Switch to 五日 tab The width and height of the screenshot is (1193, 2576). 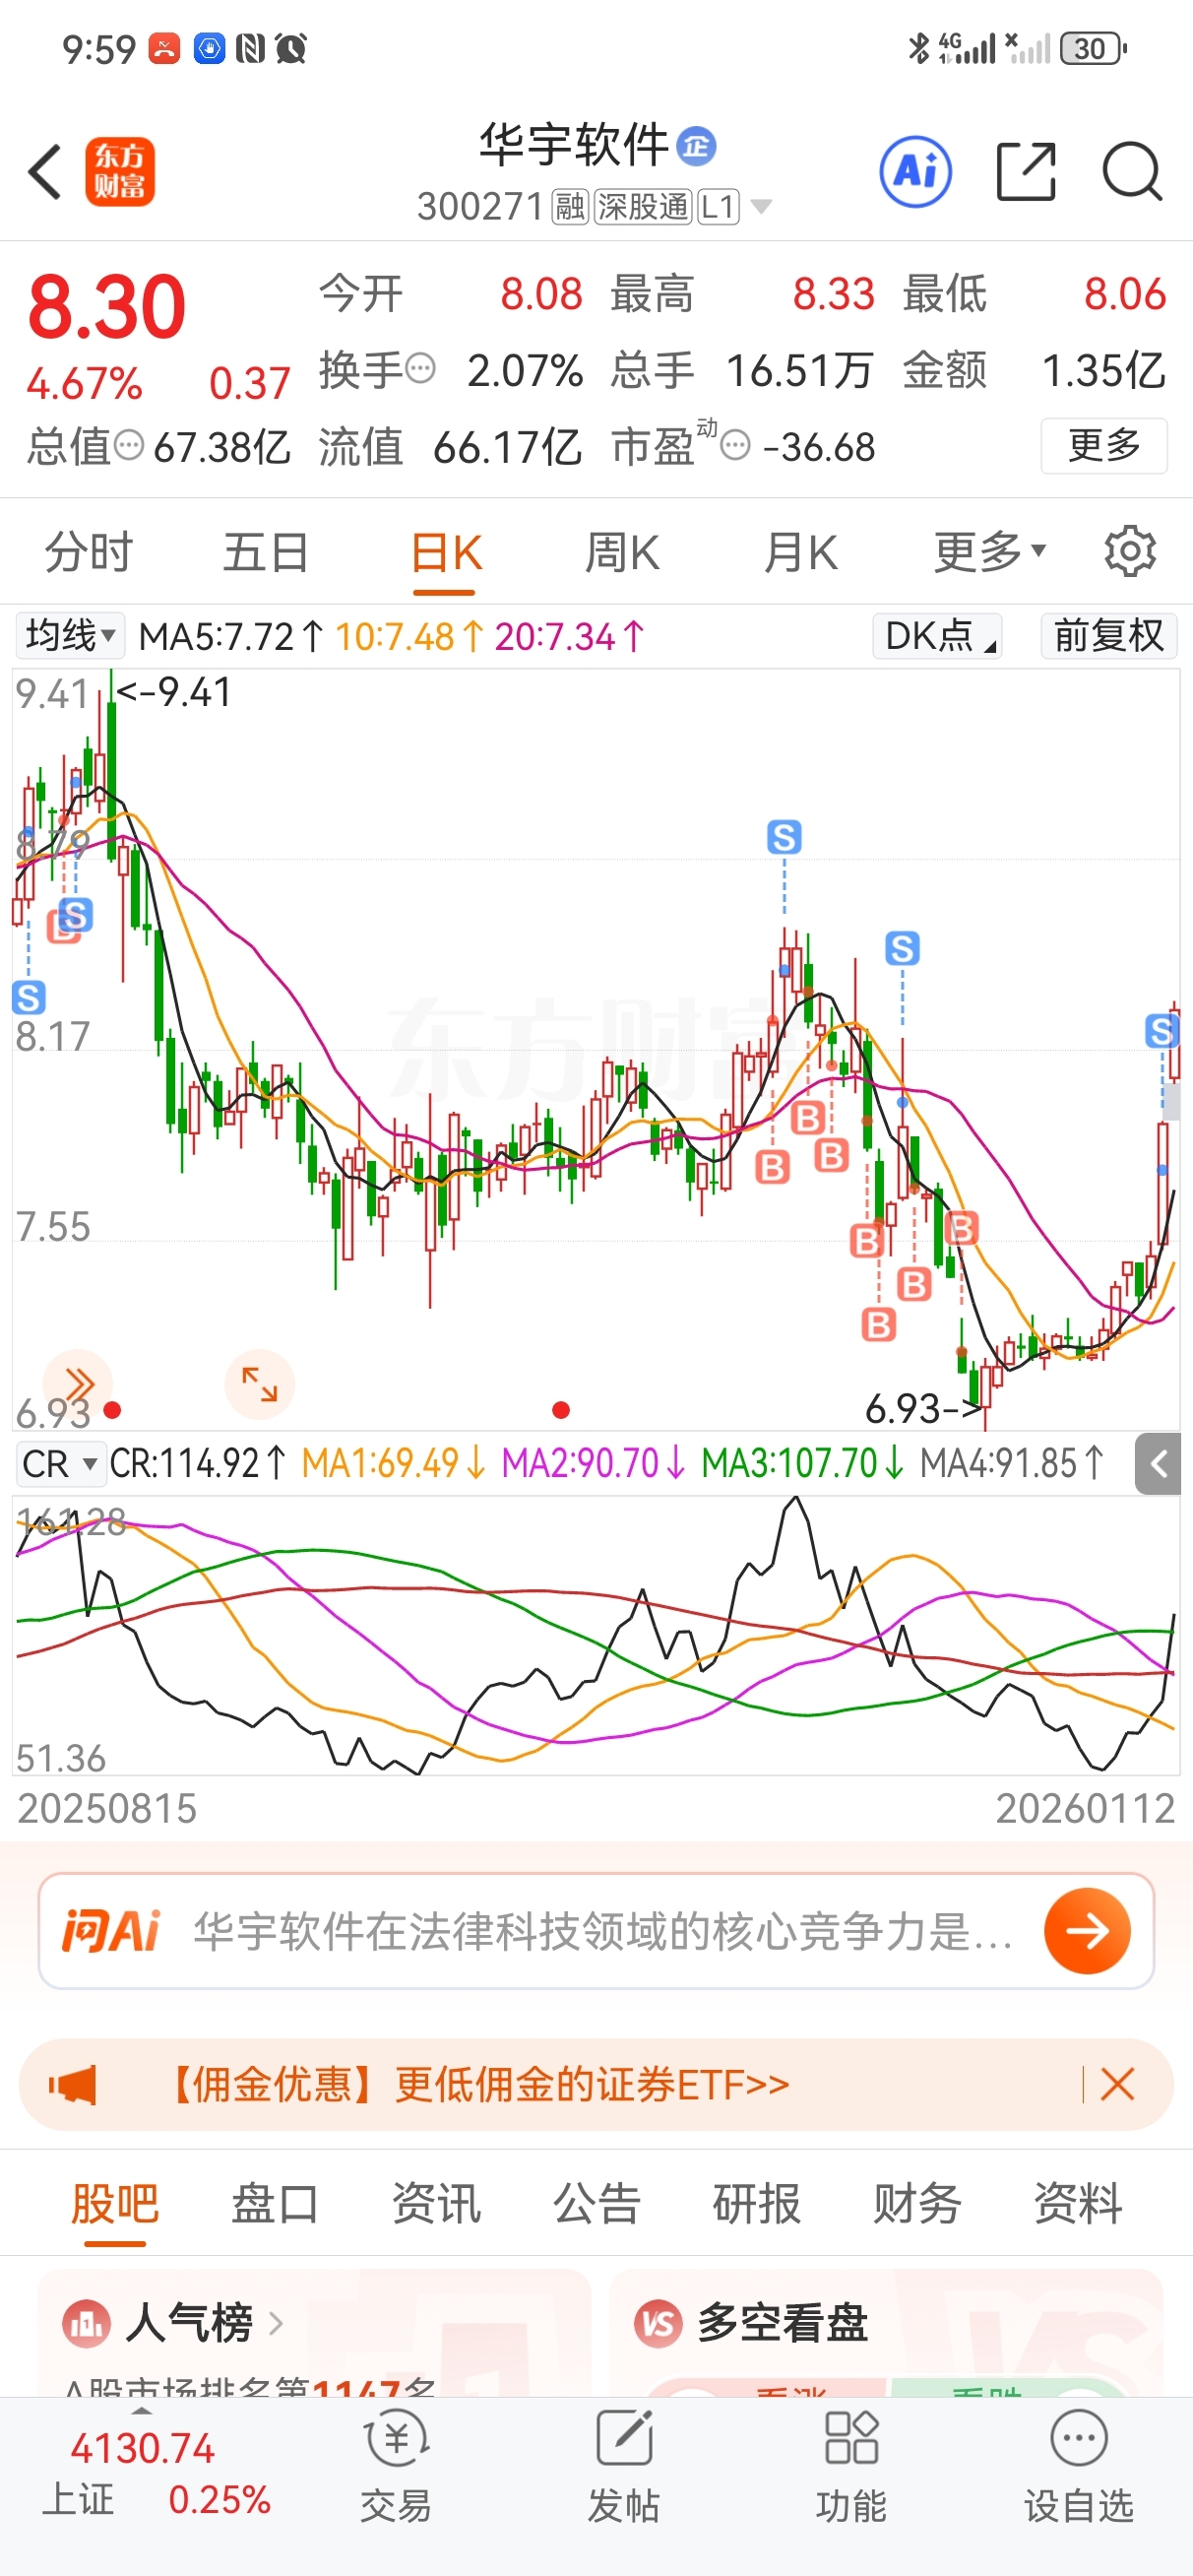click(x=266, y=551)
